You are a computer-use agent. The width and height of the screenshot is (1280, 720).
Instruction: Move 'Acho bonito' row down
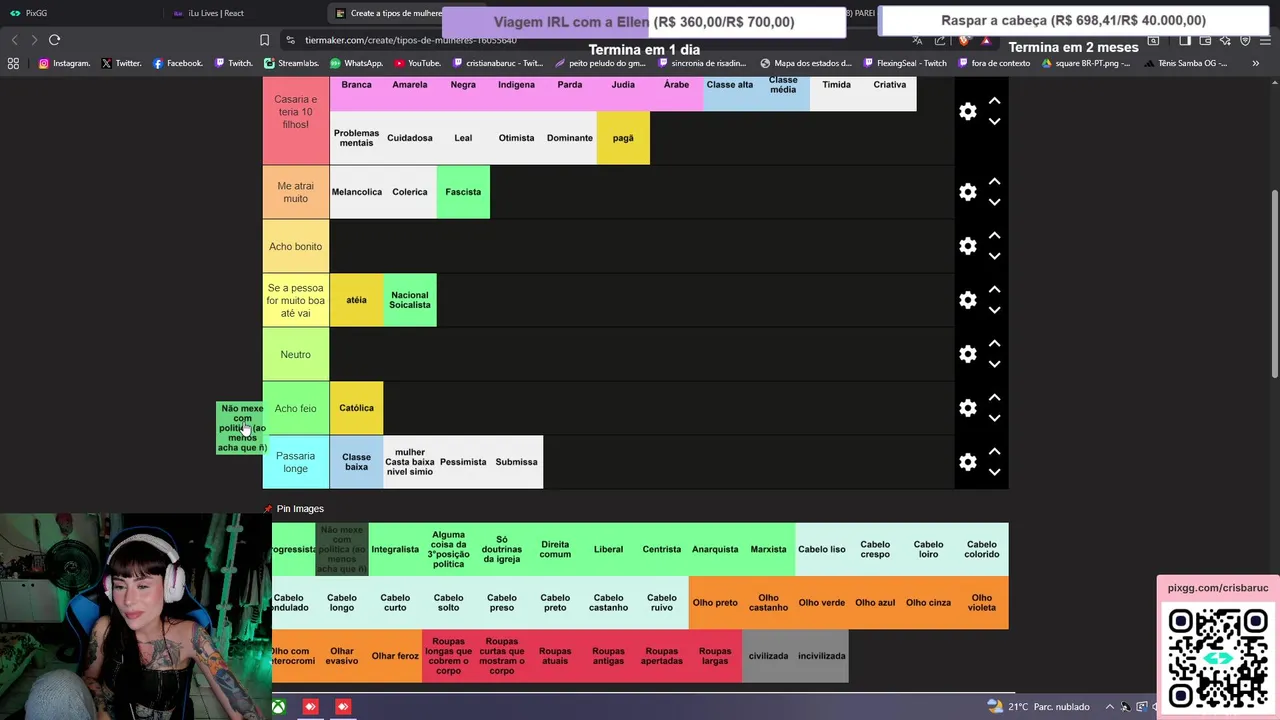click(994, 256)
